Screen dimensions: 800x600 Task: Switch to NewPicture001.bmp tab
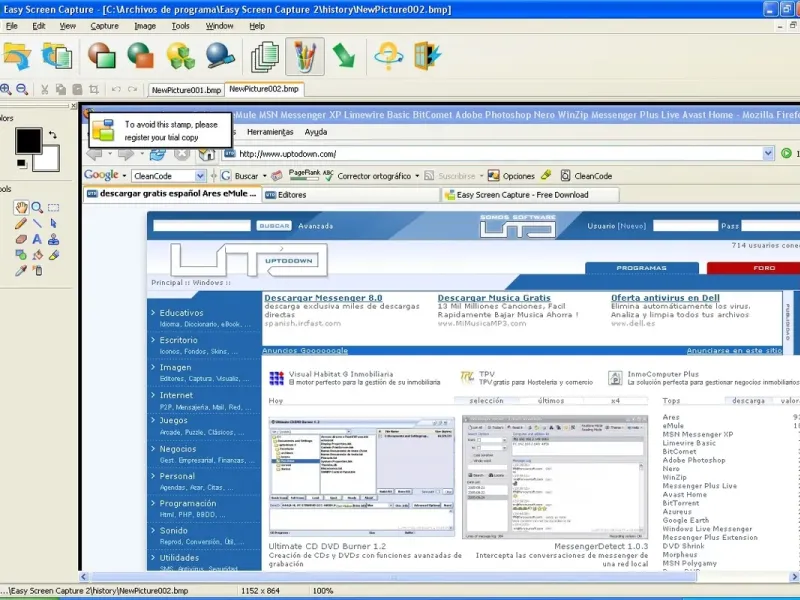click(186, 90)
